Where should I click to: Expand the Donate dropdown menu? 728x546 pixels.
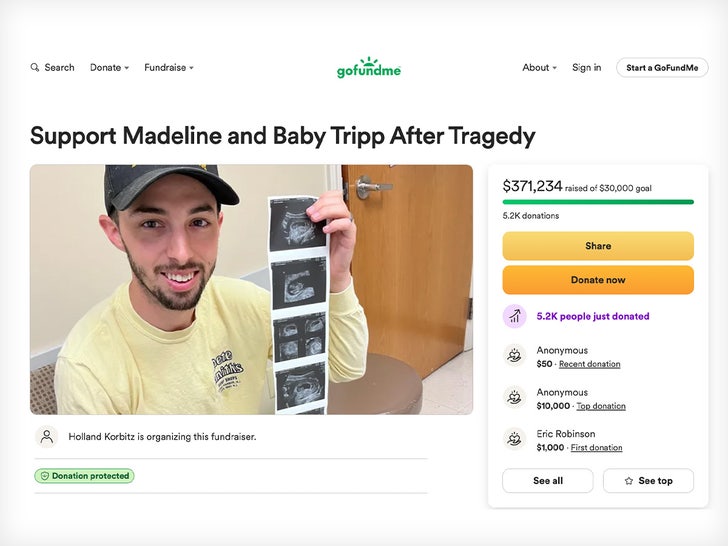109,68
